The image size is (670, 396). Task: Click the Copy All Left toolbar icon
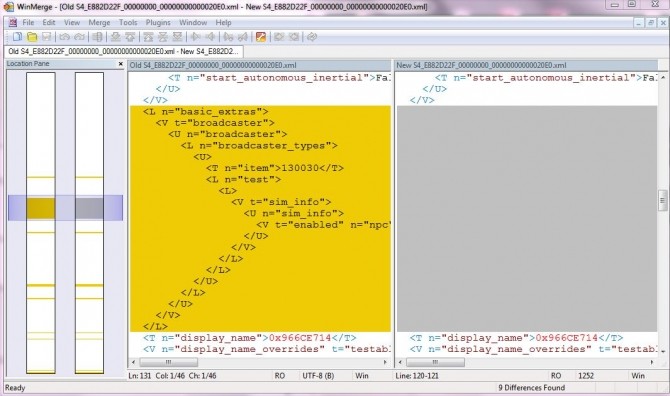(x=294, y=37)
